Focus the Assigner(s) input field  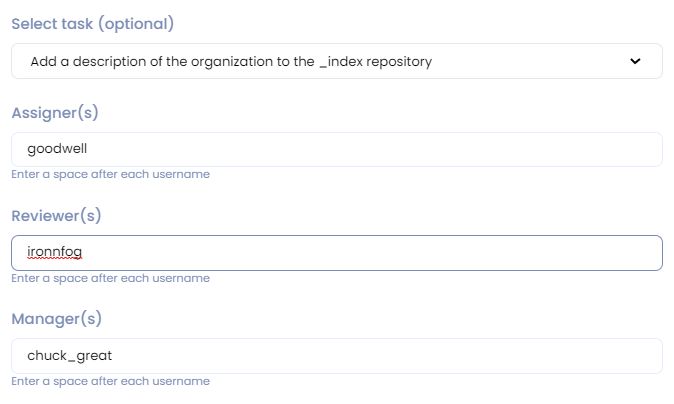(336, 150)
